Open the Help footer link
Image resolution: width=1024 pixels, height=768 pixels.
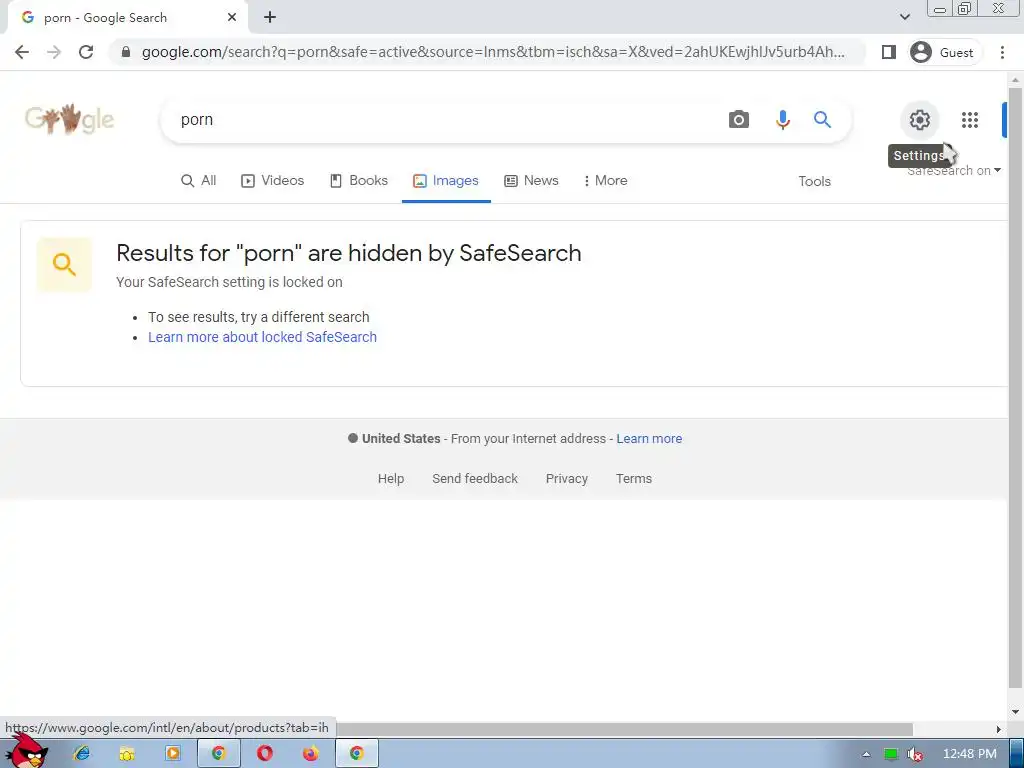point(391,479)
